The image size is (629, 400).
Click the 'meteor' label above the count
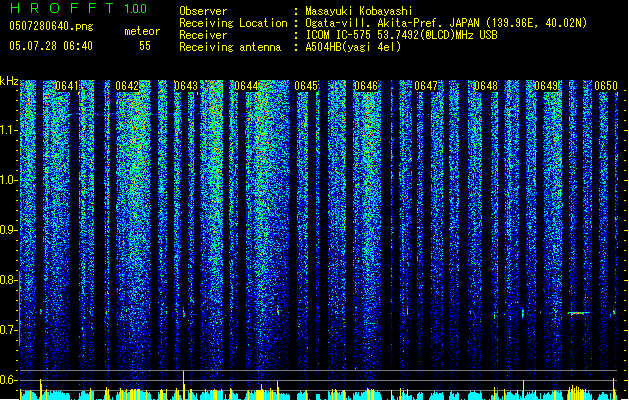142,31
